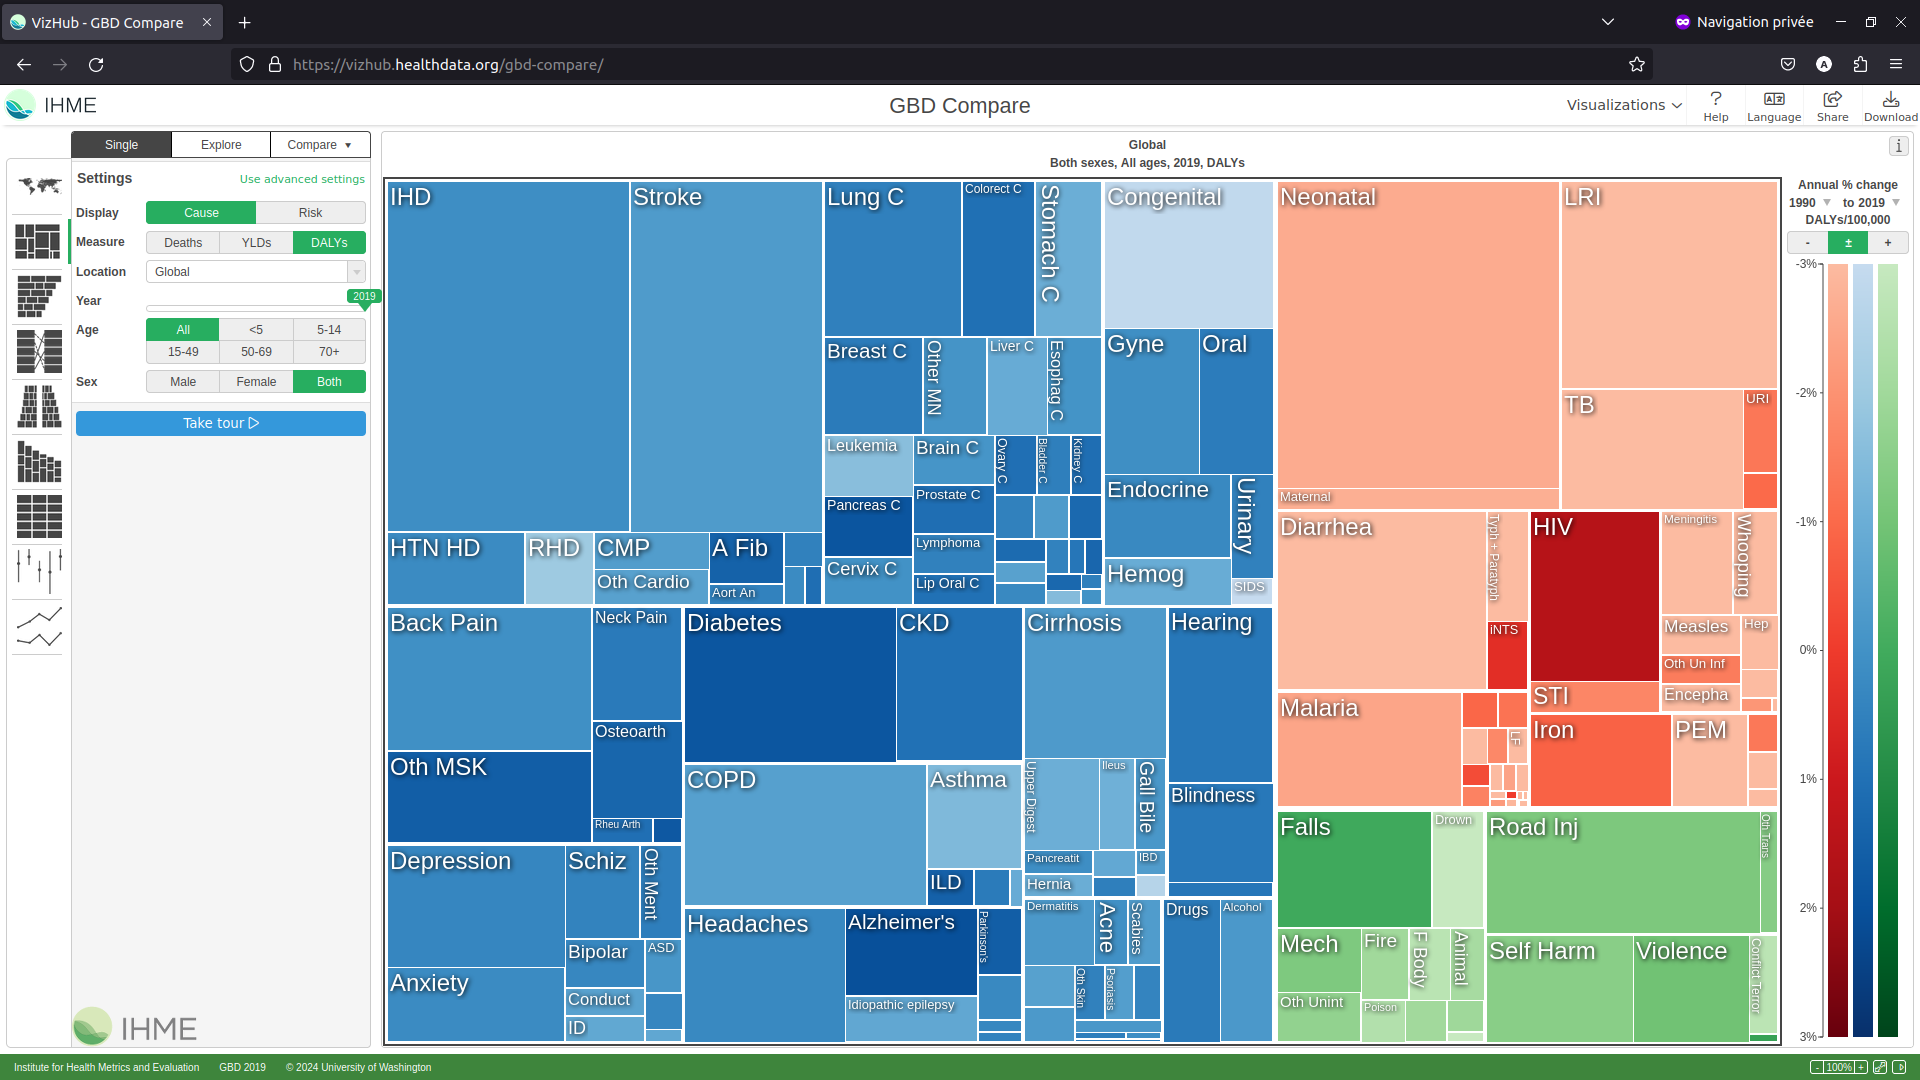Select the plus legend filter
1920x1080 pixels.
1888,243
